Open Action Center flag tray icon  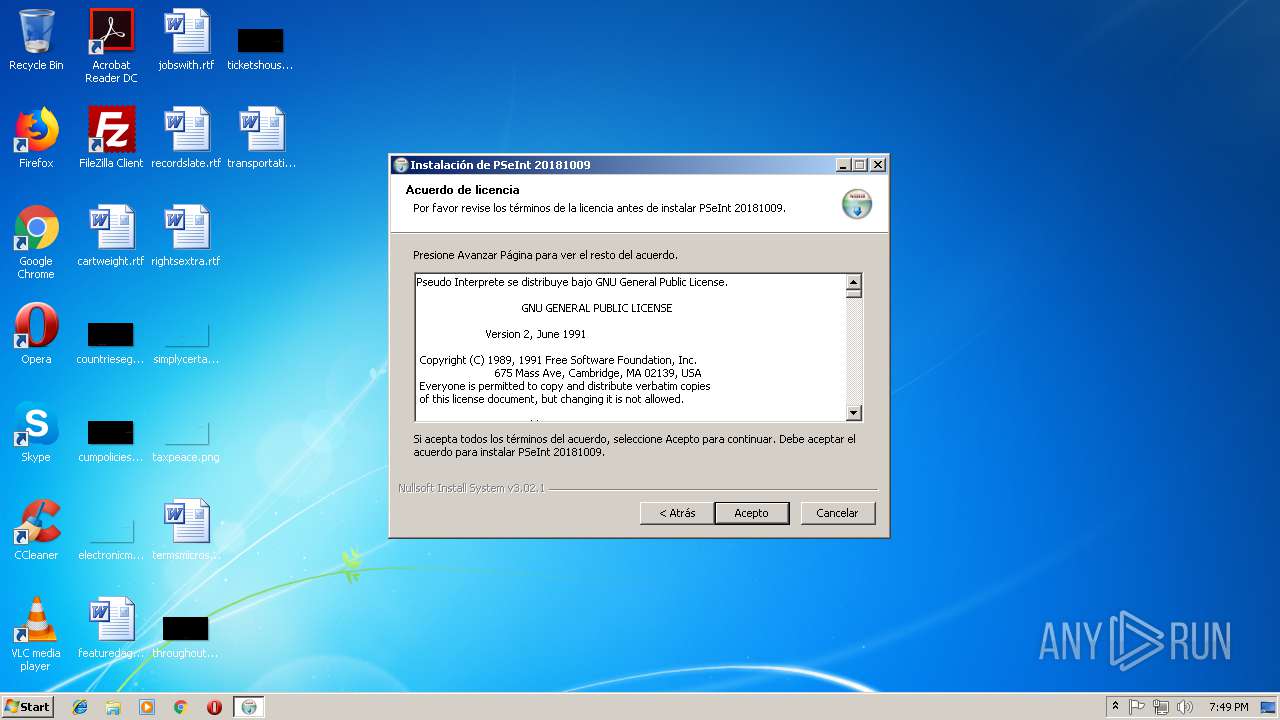click(1137, 707)
